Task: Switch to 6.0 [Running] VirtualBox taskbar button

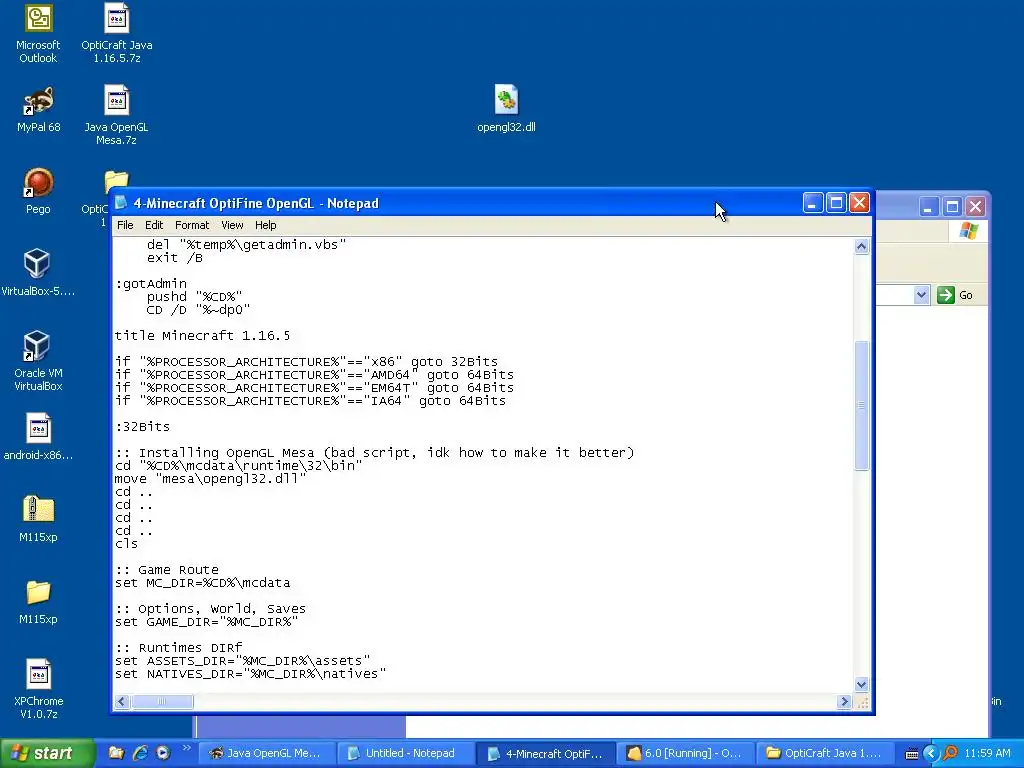Action: (684, 753)
